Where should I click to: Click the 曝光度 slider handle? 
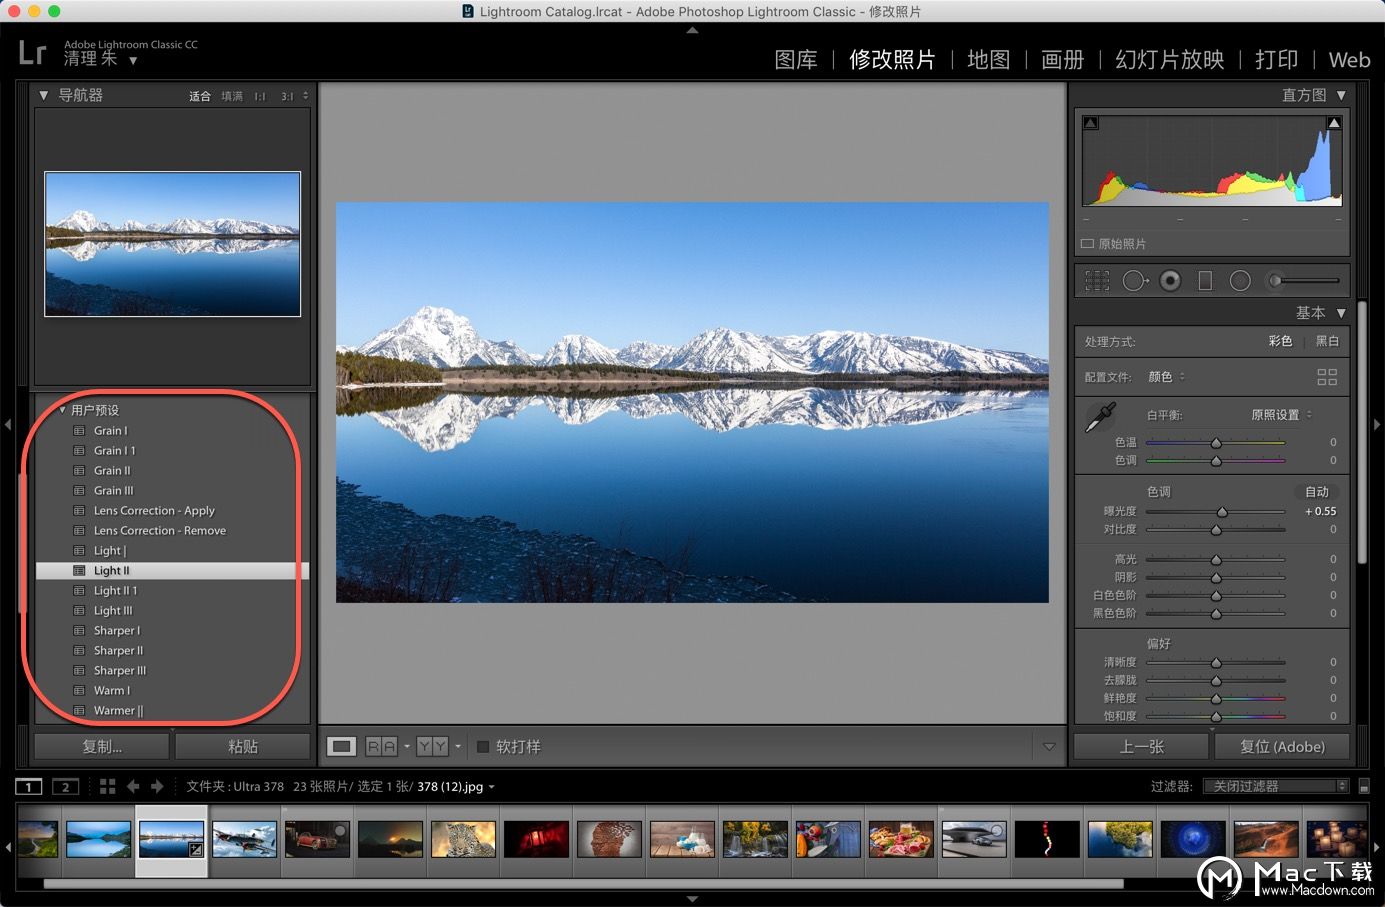[x=1222, y=512]
